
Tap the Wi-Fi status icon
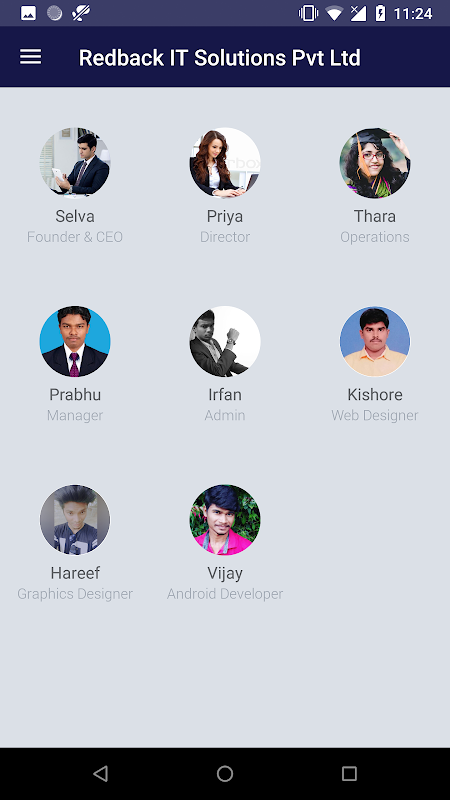click(334, 14)
